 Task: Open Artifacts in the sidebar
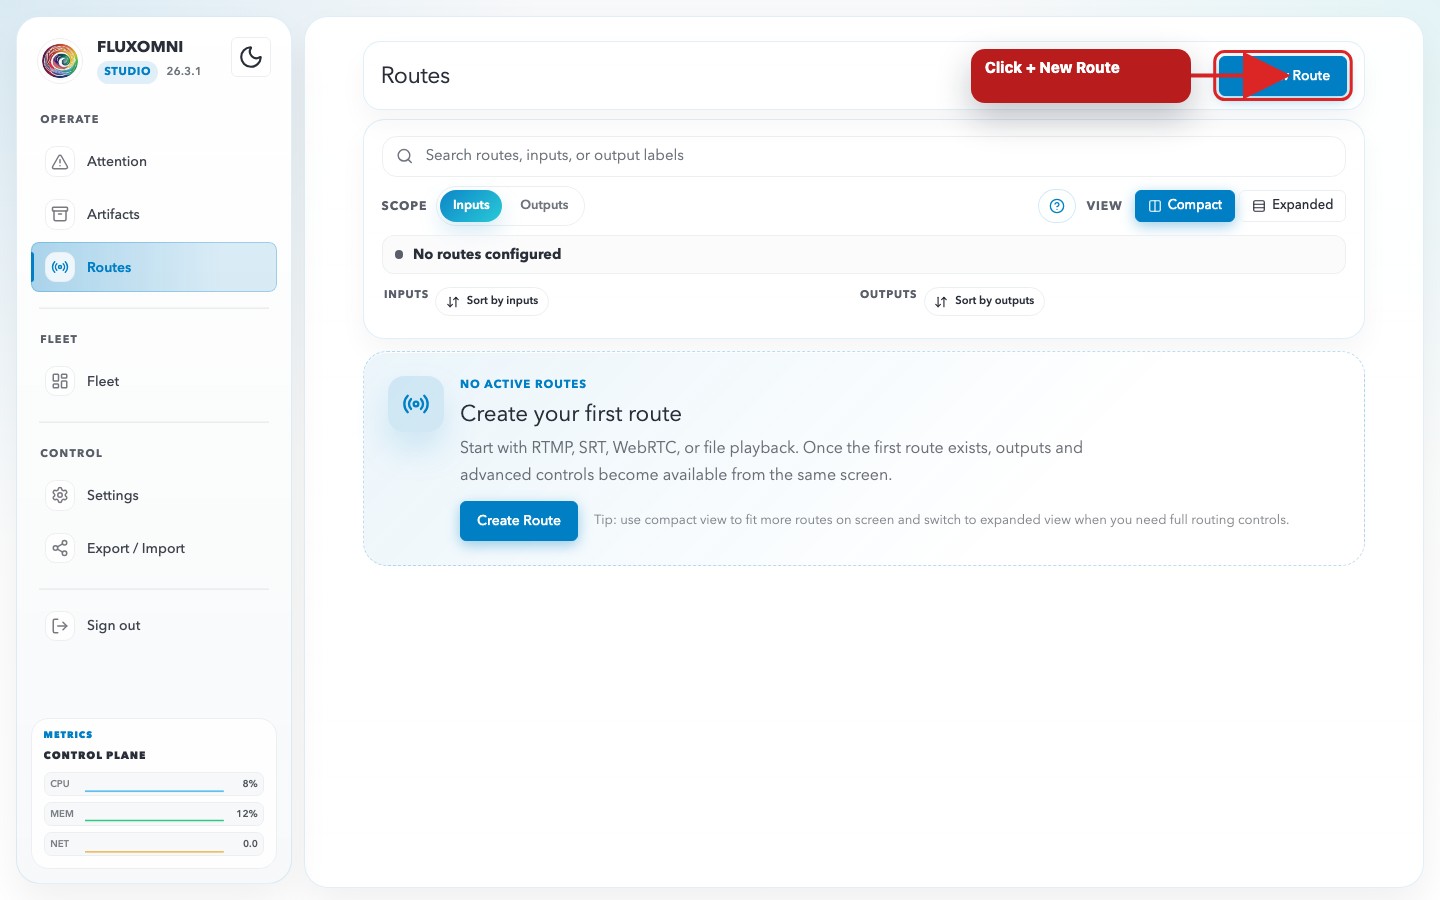click(154, 214)
